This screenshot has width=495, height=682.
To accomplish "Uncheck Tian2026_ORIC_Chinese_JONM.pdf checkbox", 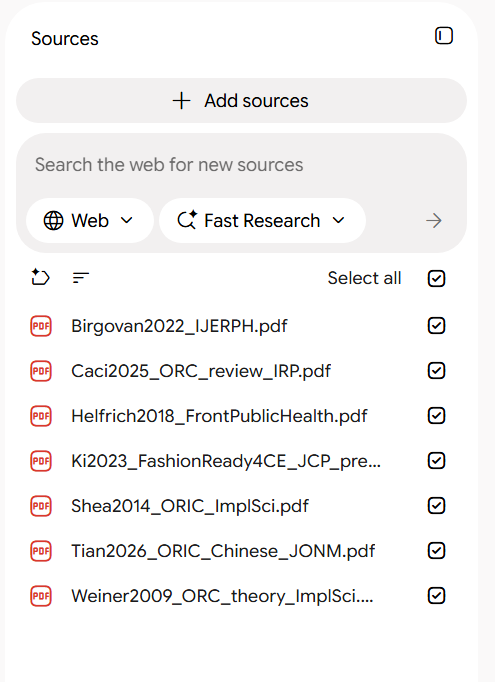I will (x=436, y=551).
